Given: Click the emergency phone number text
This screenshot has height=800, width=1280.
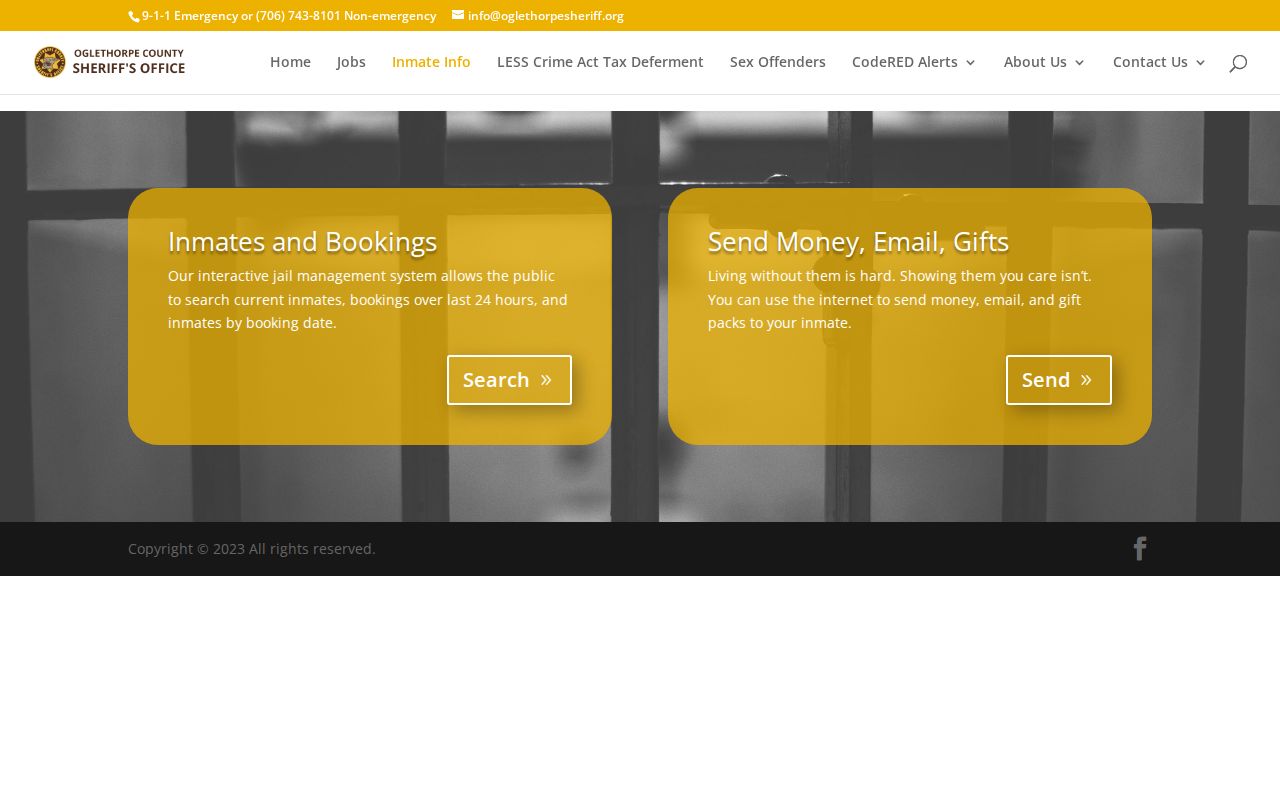Looking at the screenshot, I should (289, 16).
